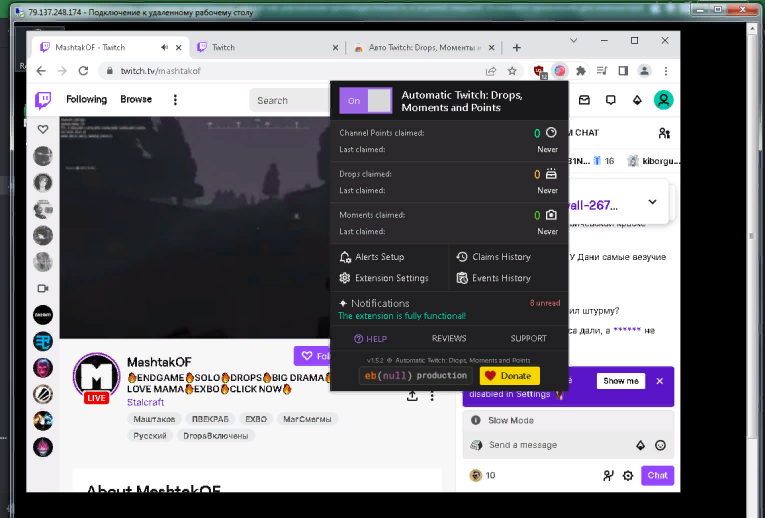Open Alerts Setup in extension popup
Viewport: 765px width, 518px height.
tap(372, 257)
